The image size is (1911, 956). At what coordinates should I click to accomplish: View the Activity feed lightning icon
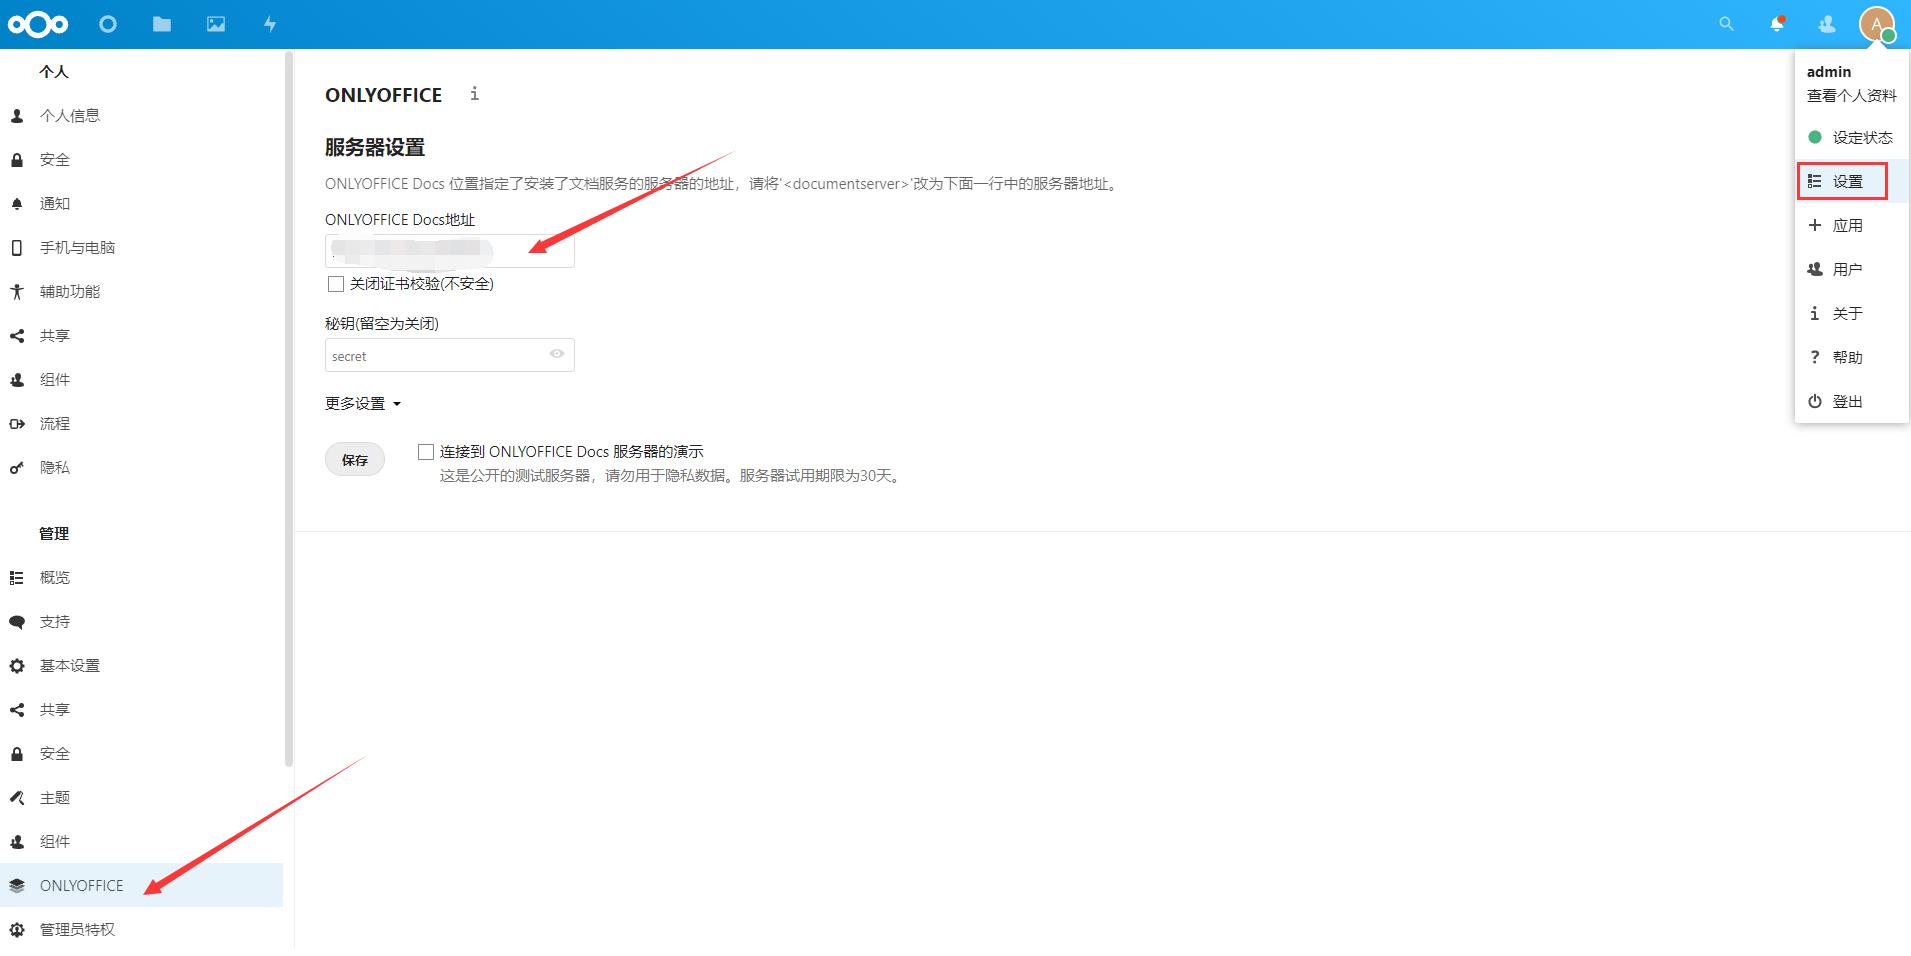(268, 23)
